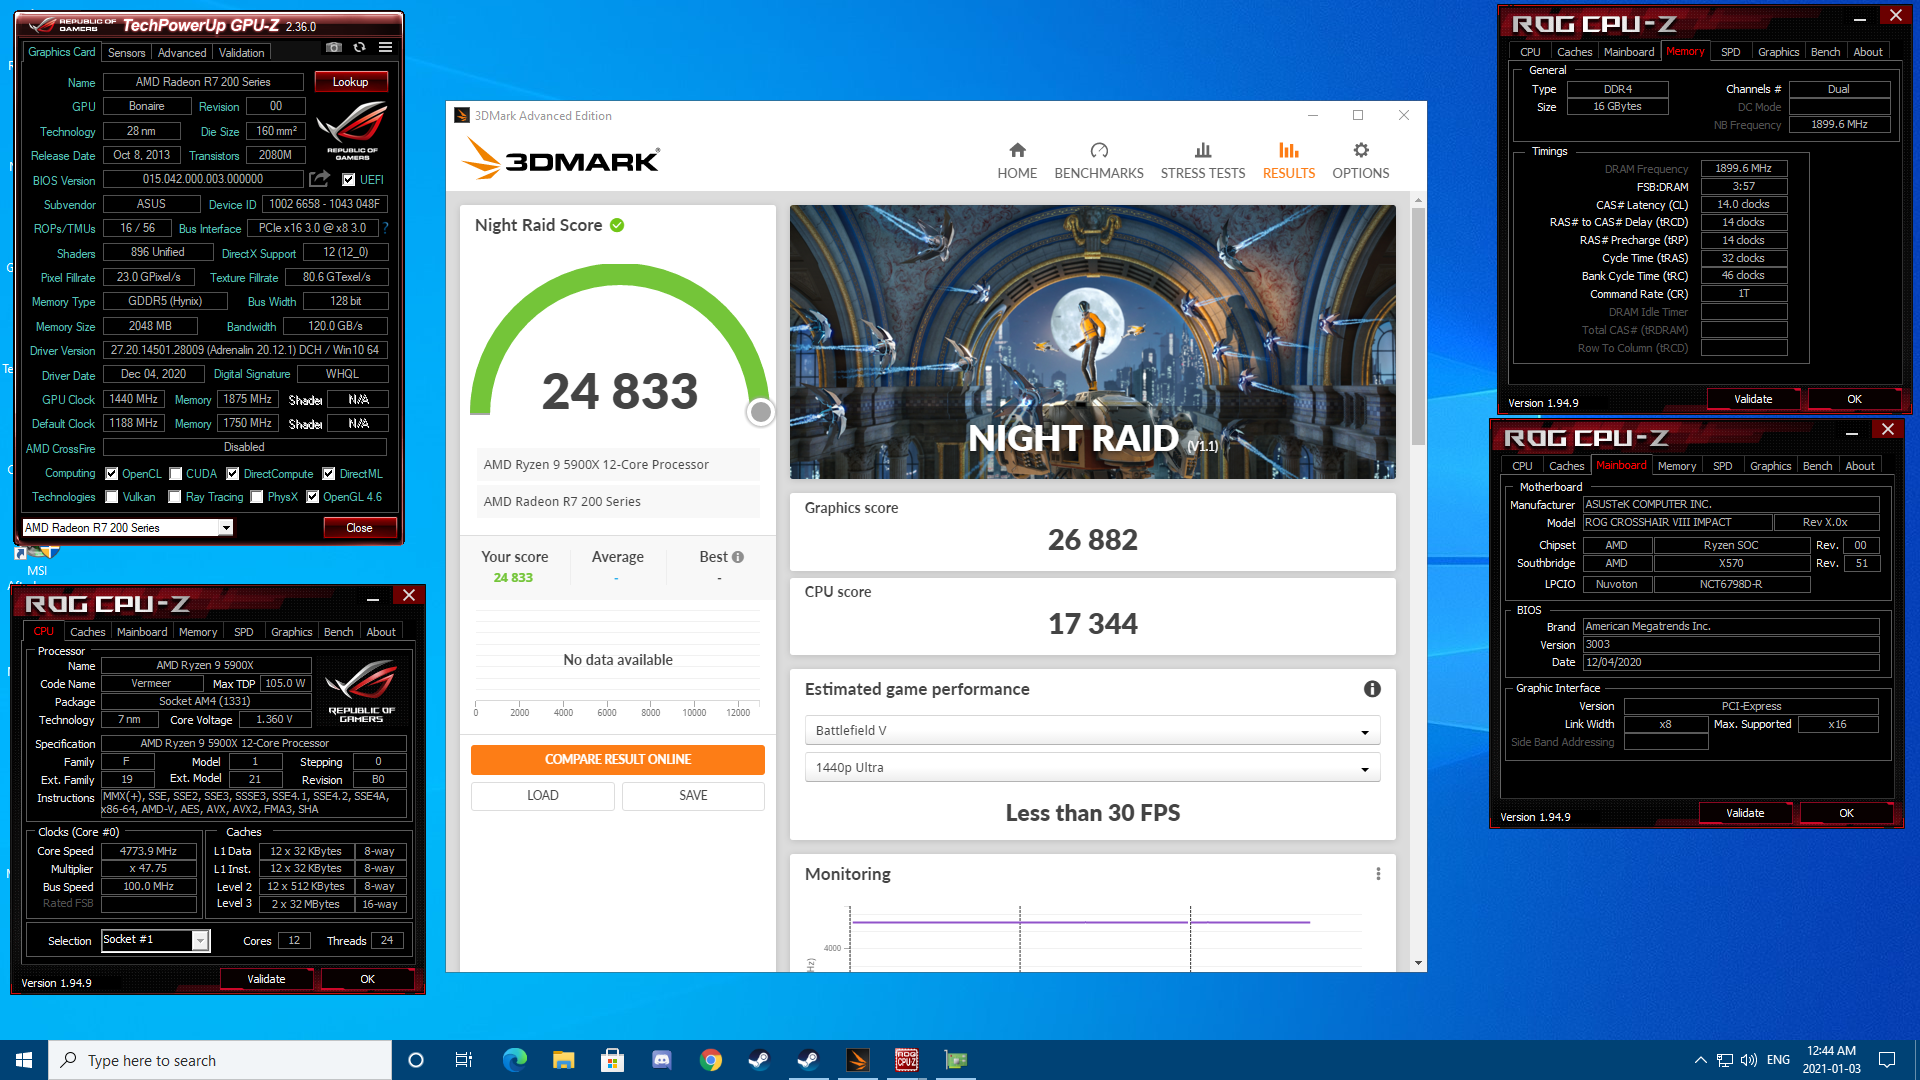Open Caches tab in bottom-left CPU-Z window
Viewport: 1920px width, 1080px height.
[x=88, y=632]
